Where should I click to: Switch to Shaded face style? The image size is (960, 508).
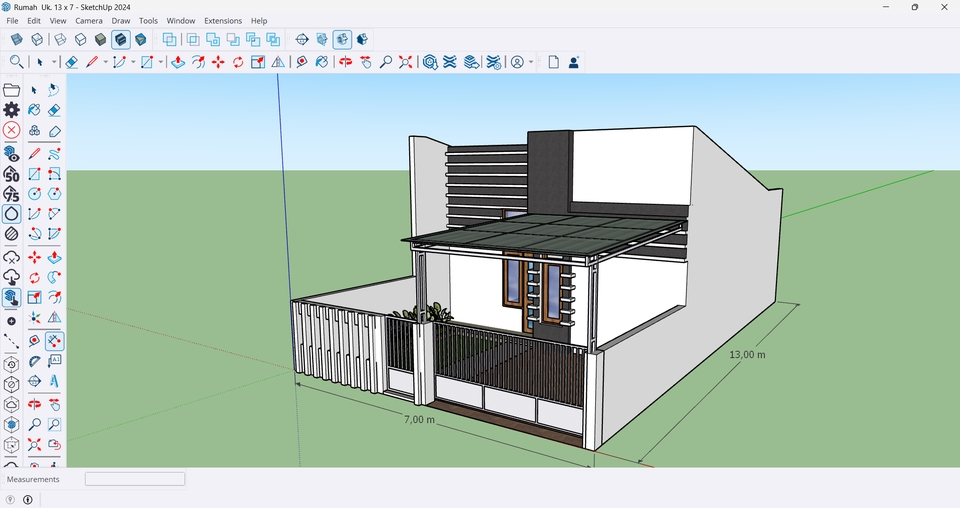pyautogui.click(x=100, y=40)
